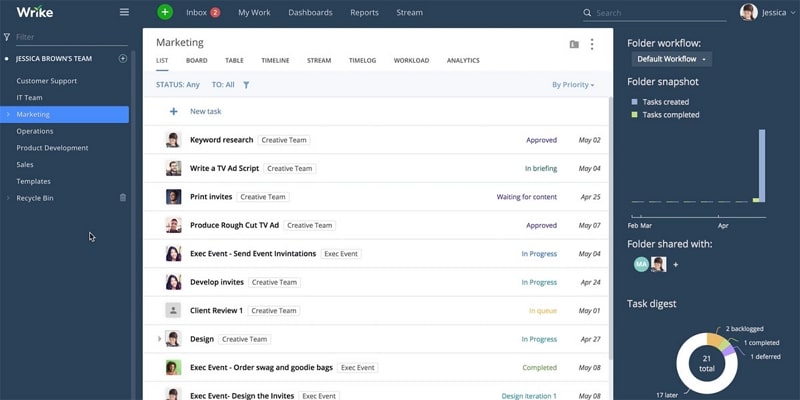
Task: Add to Jessica Brown's Team with plus icon
Action: coord(122,59)
